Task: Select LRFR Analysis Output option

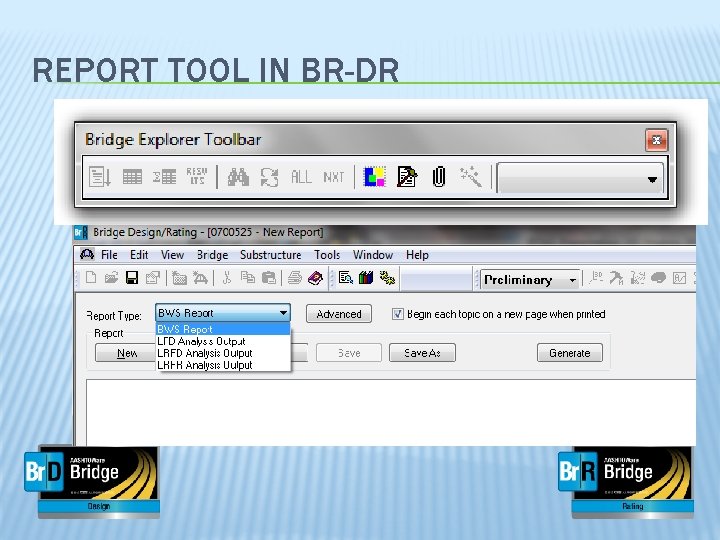Action: point(223,365)
